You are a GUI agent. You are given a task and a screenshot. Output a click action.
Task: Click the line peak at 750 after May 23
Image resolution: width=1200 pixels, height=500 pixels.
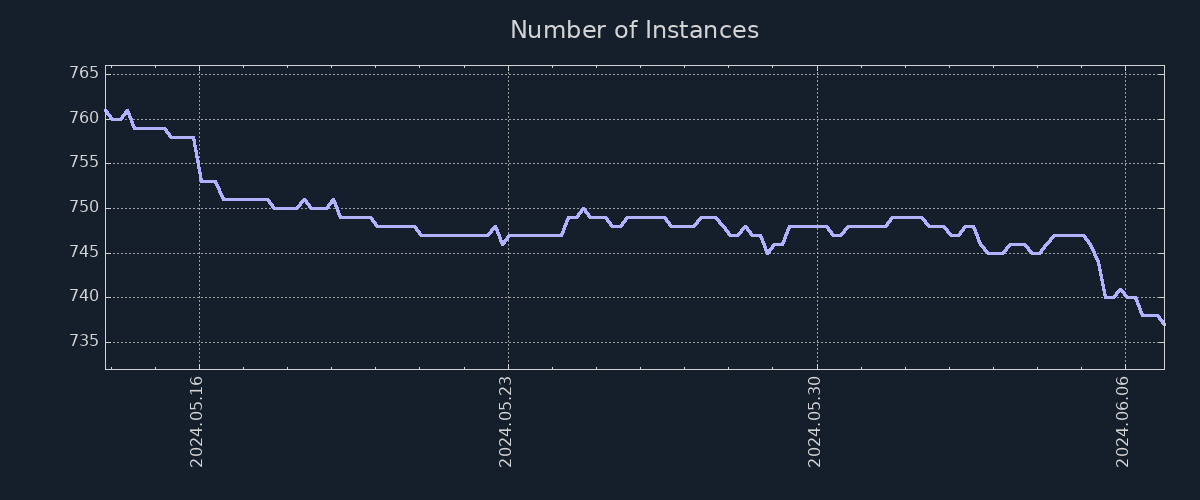pos(583,208)
